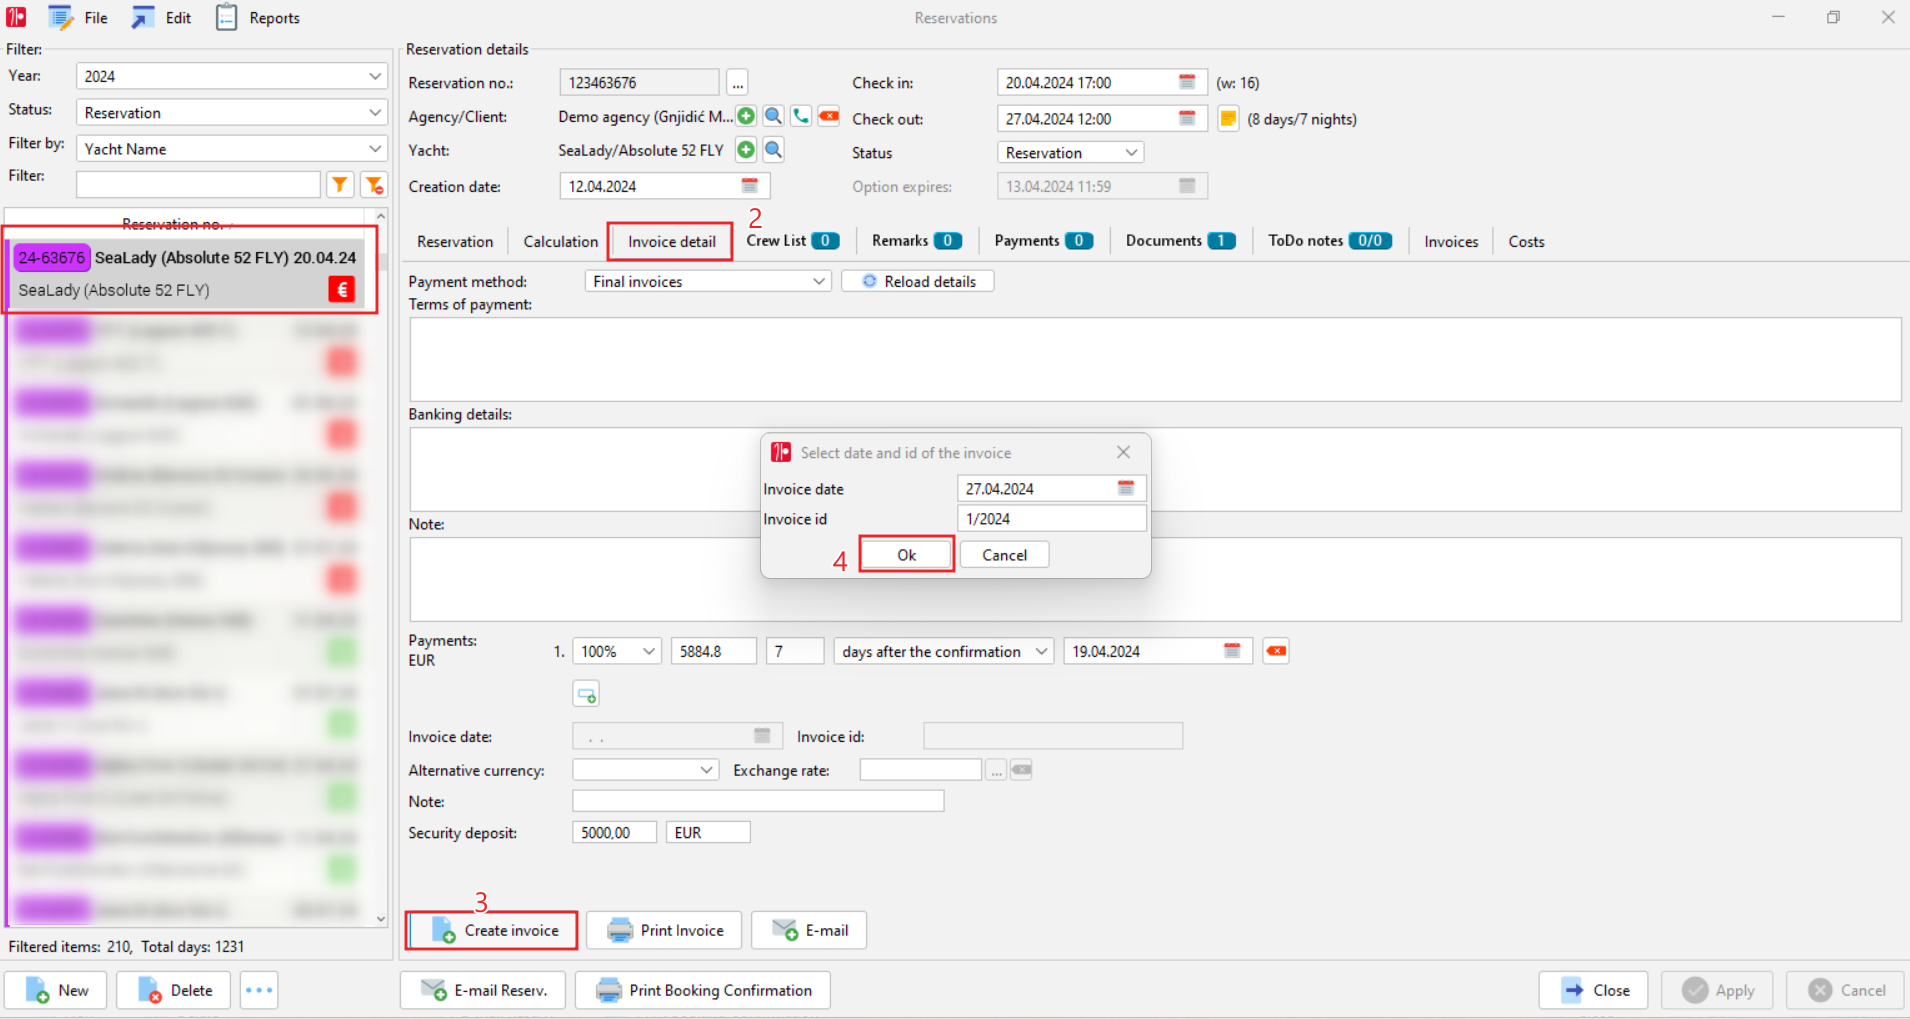Add a payment installment with the small add icon

click(x=586, y=692)
